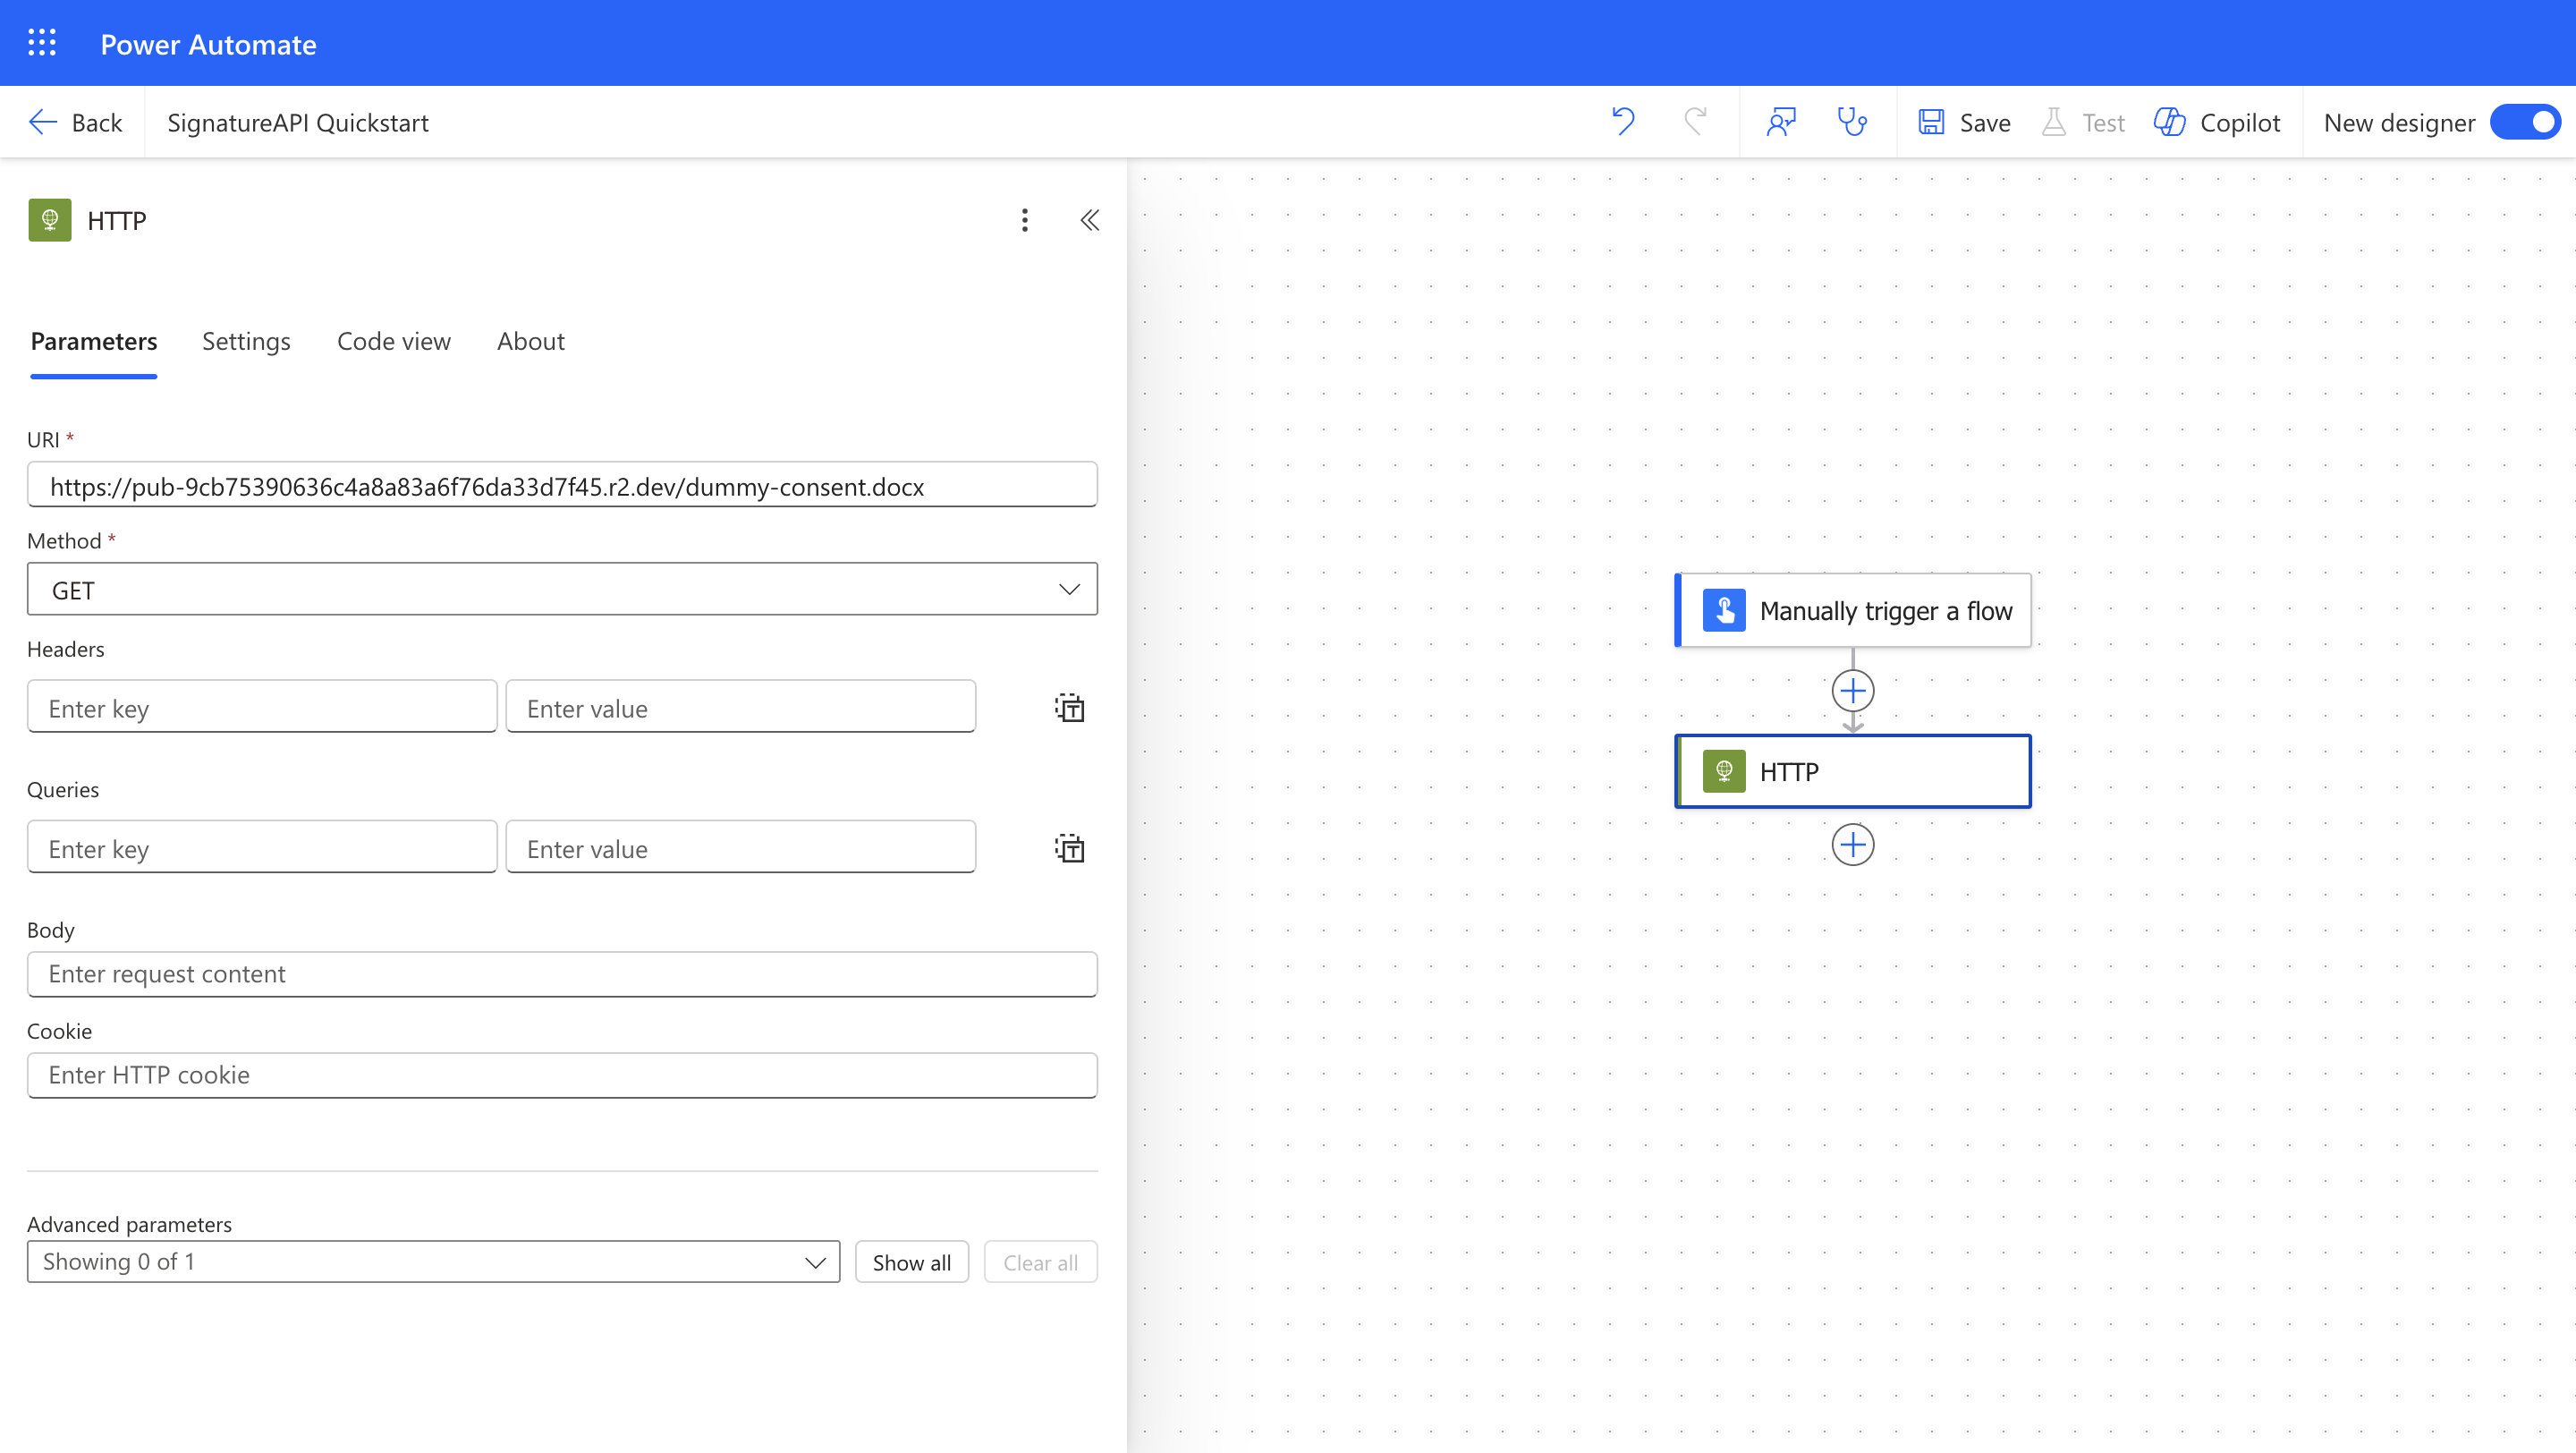Open Advanced parameters Showing 0 of 1
Screen dimensions: 2576x1453
click(x=433, y=1262)
